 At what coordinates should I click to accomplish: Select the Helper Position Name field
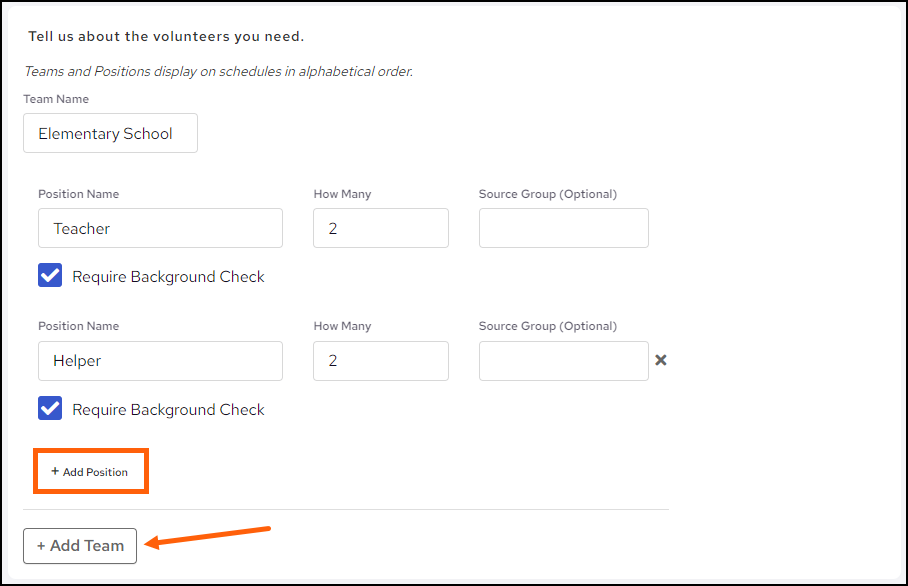point(160,361)
